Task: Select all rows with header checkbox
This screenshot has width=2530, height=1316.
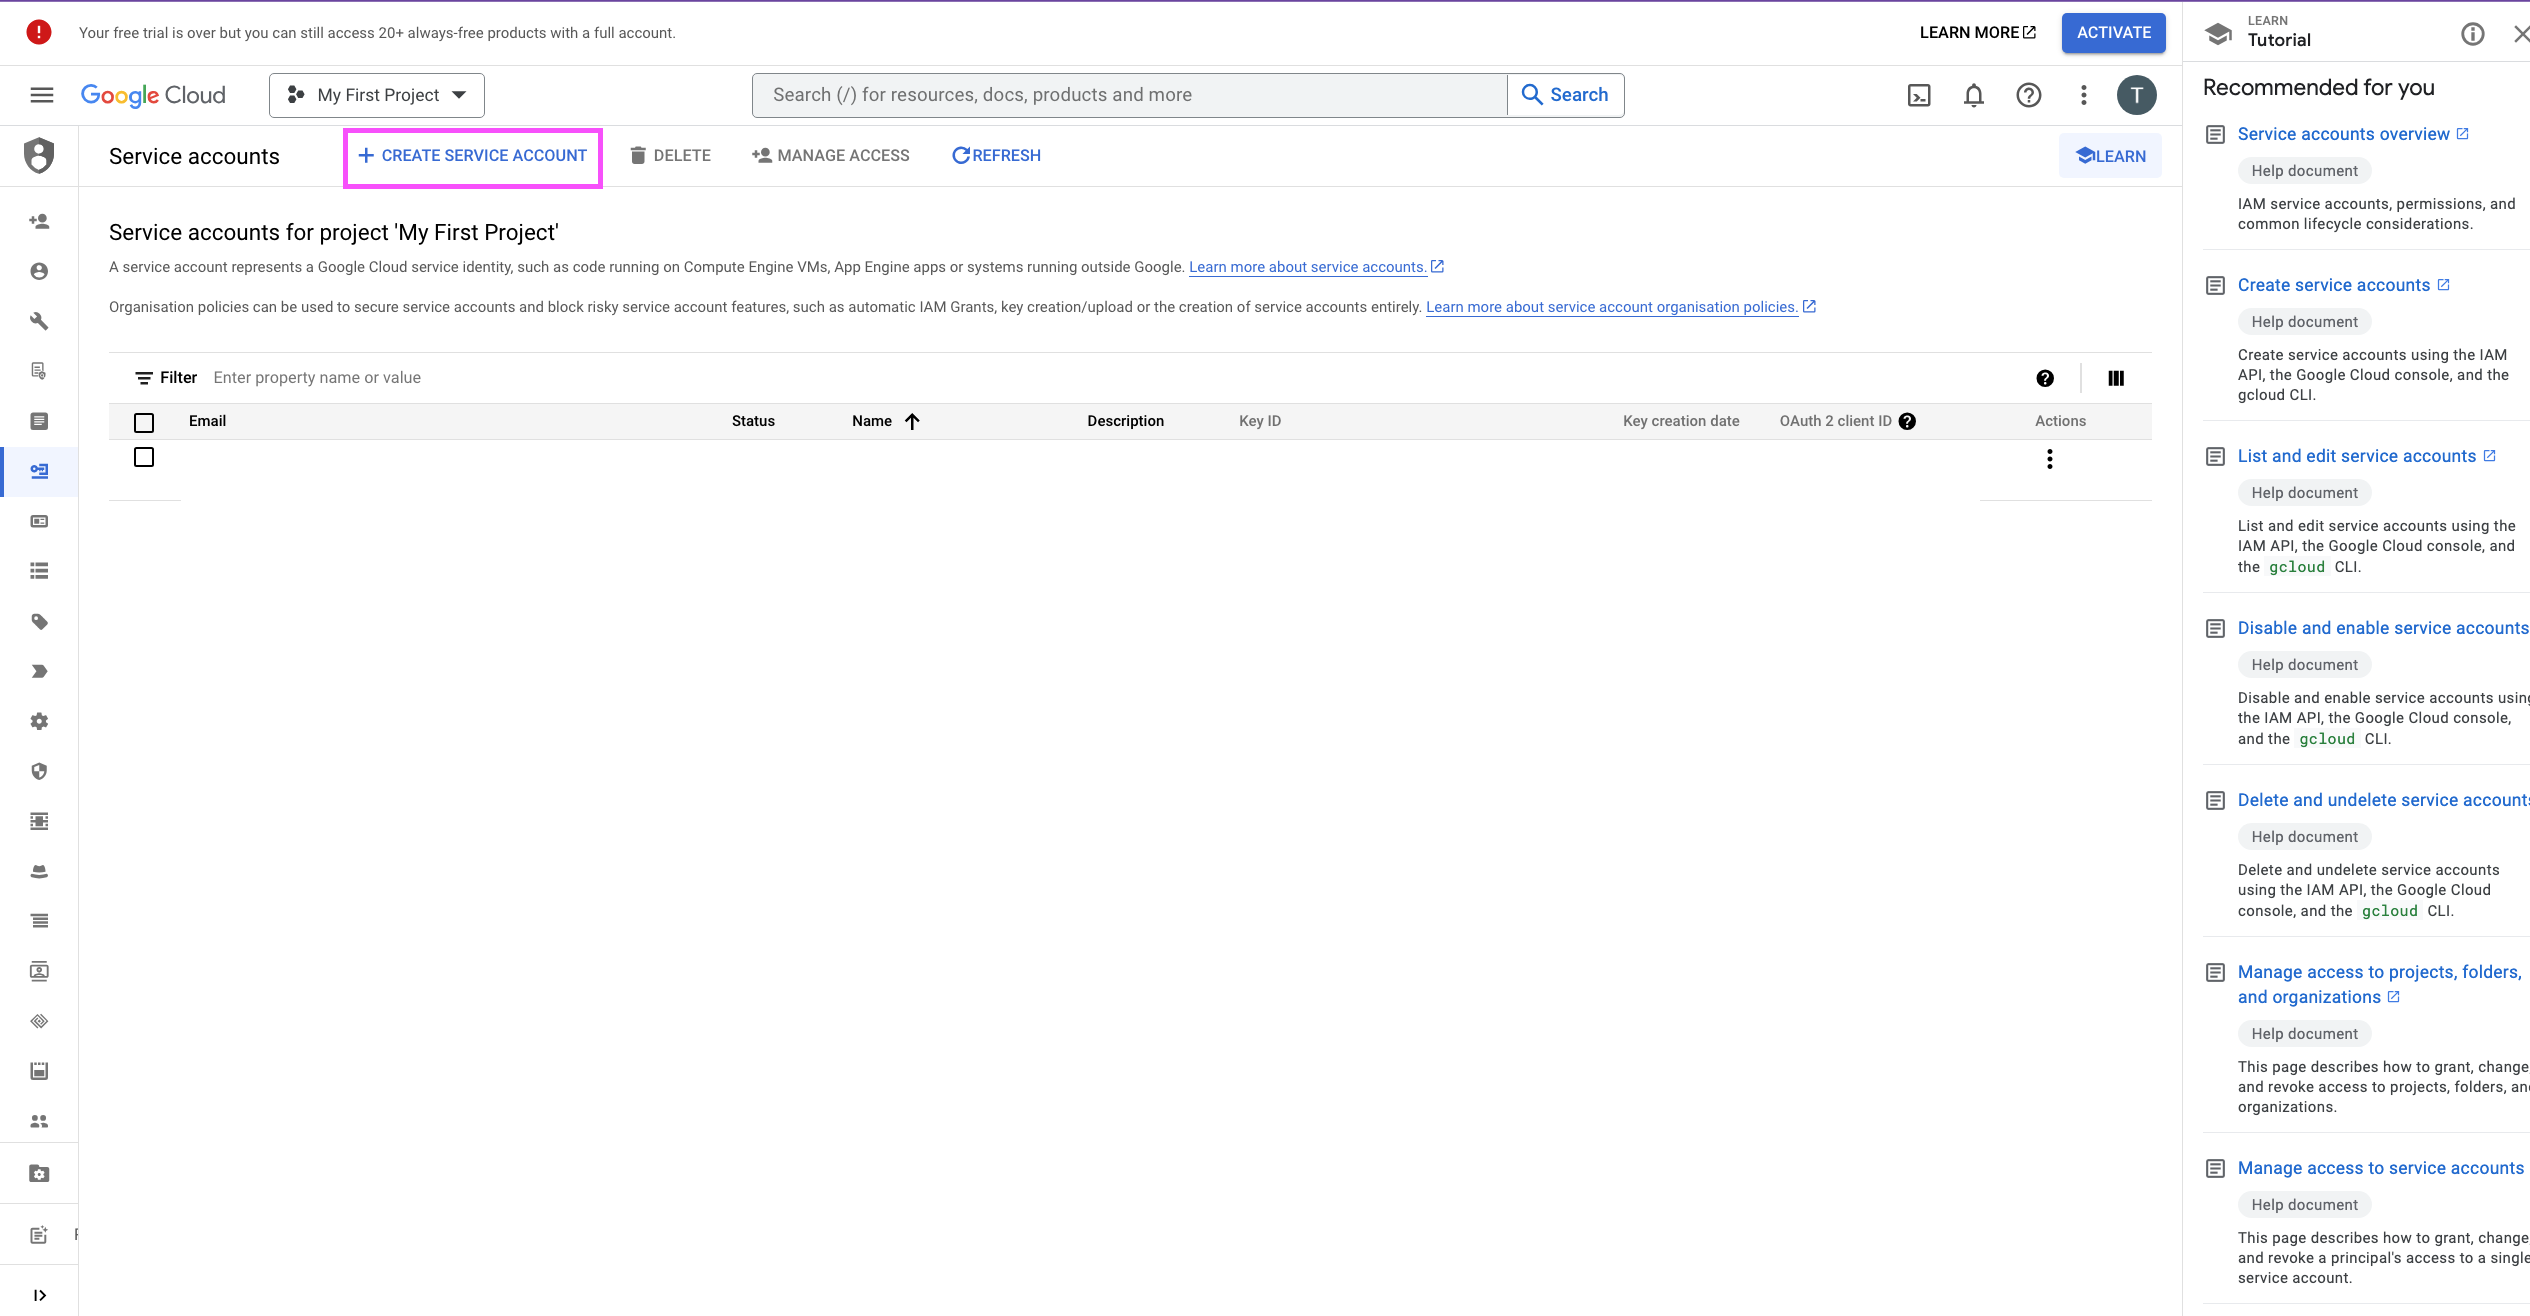Action: 144,422
